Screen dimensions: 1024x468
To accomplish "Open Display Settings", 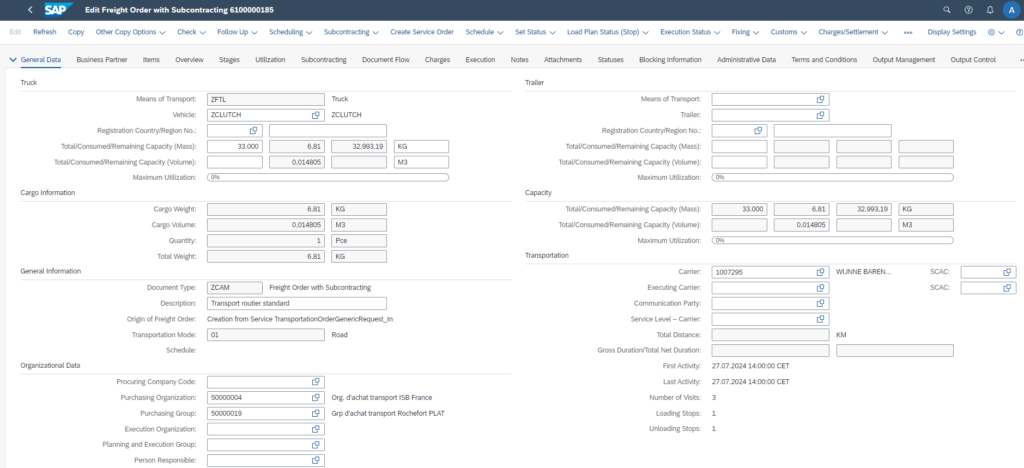I will [952, 32].
